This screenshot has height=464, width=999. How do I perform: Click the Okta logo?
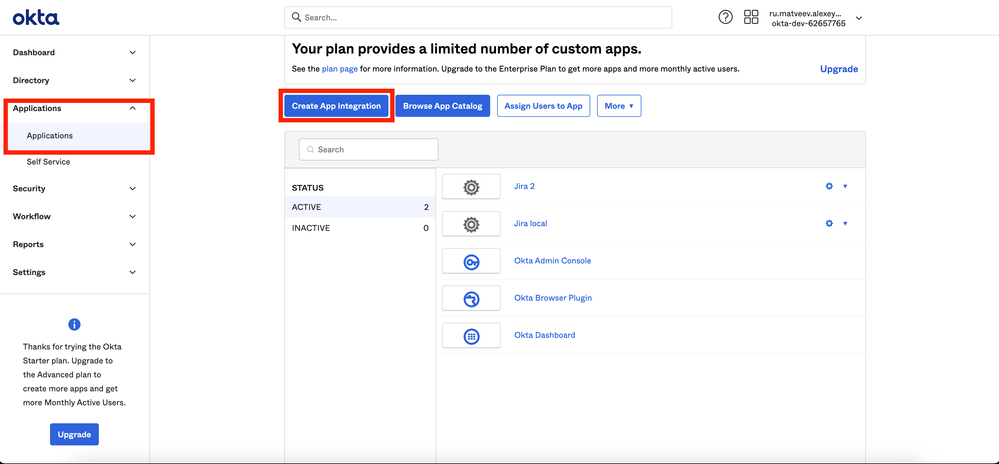pos(36,18)
